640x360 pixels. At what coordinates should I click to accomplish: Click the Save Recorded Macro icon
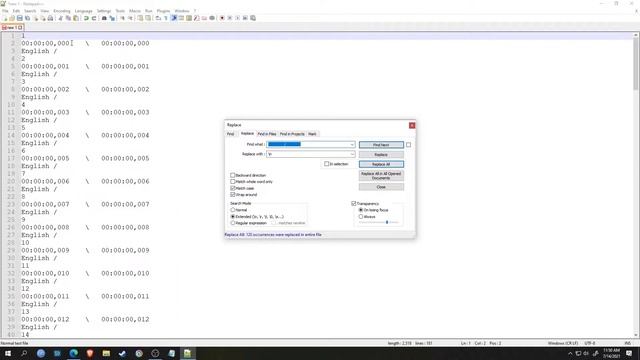pos(253,18)
